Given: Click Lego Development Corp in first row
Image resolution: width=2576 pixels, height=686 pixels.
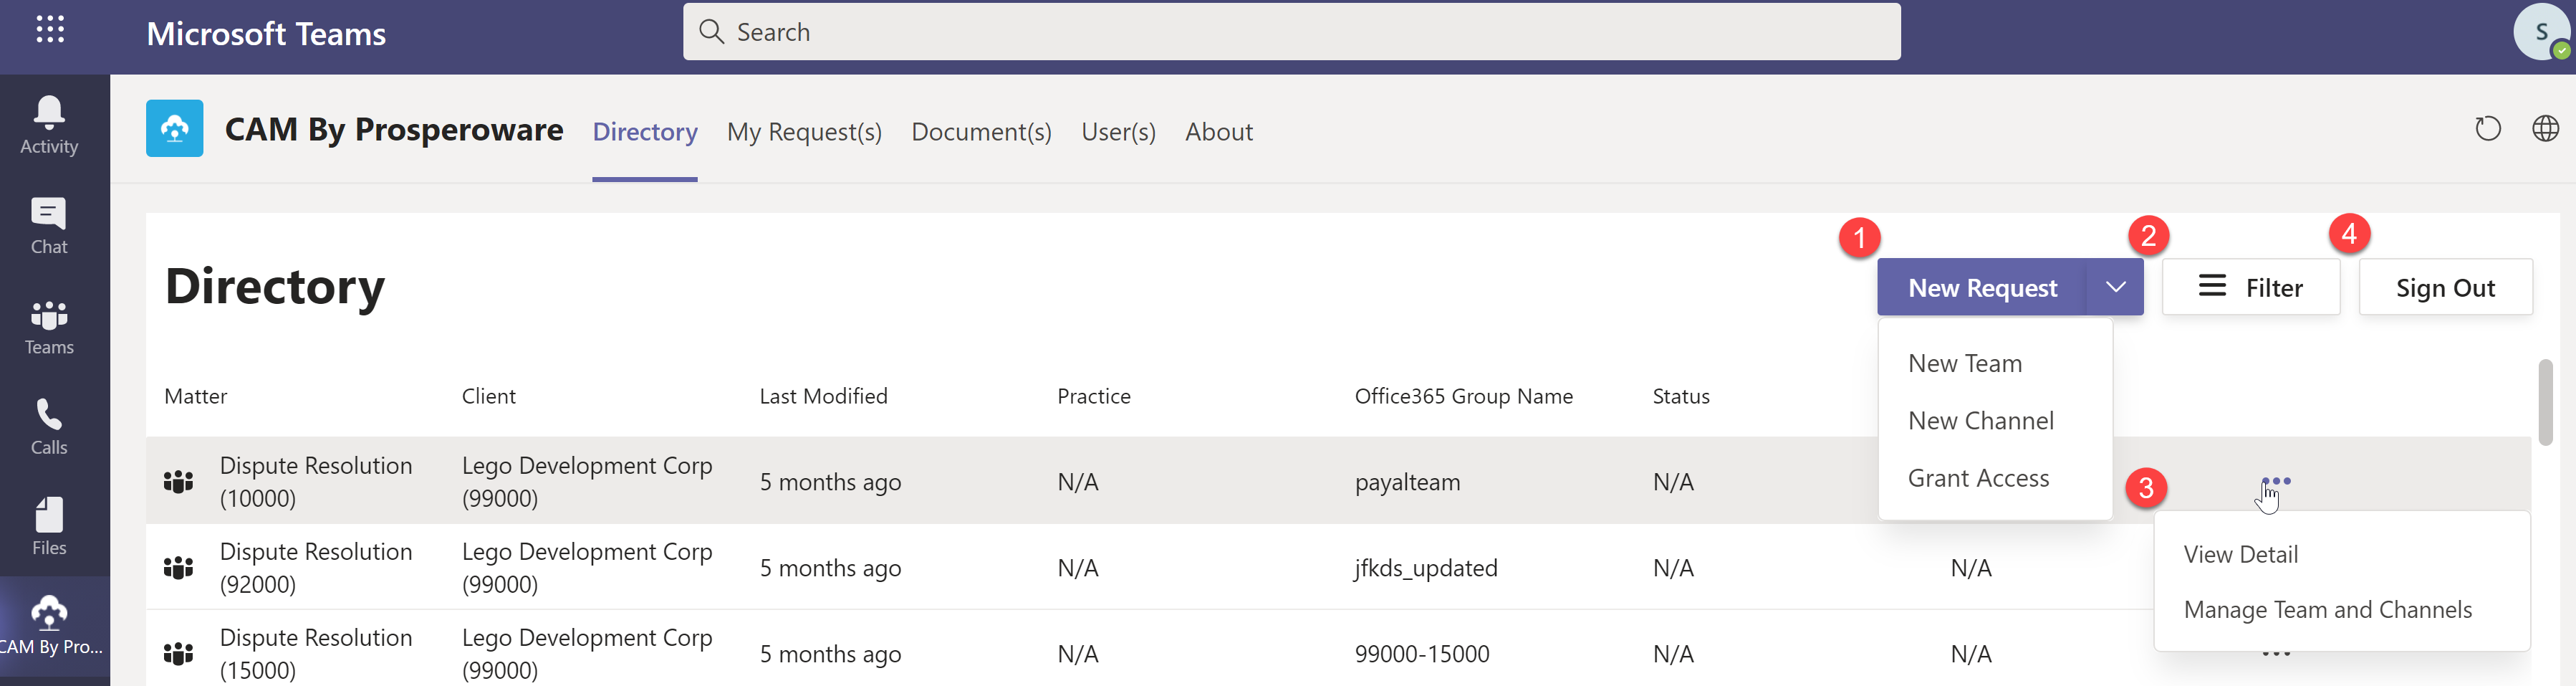Looking at the screenshot, I should [x=586, y=482].
